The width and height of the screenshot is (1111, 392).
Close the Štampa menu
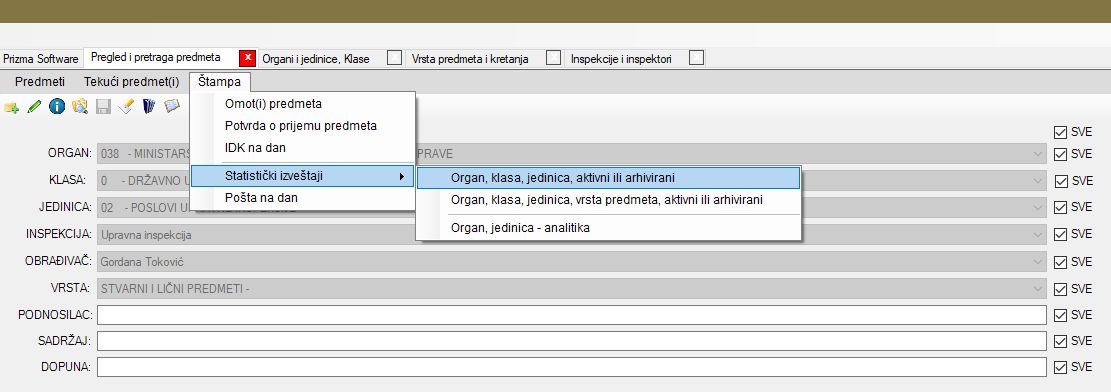point(220,82)
